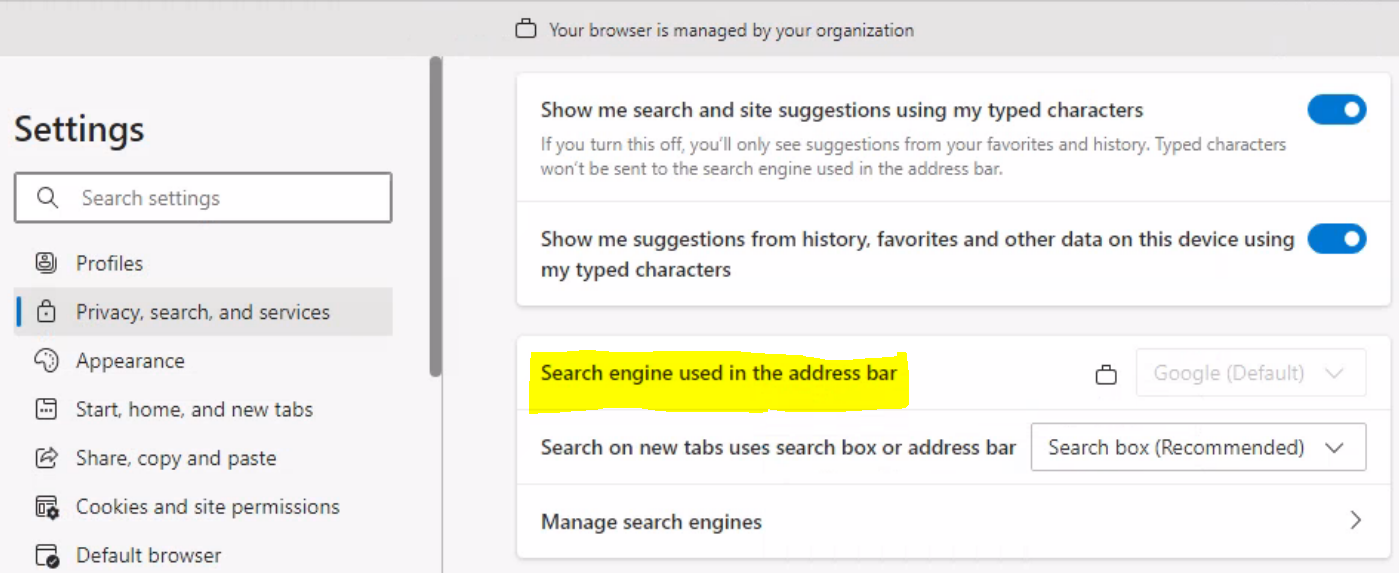Turn off search and site suggestions toggle
1399x573 pixels.
pyautogui.click(x=1336, y=110)
